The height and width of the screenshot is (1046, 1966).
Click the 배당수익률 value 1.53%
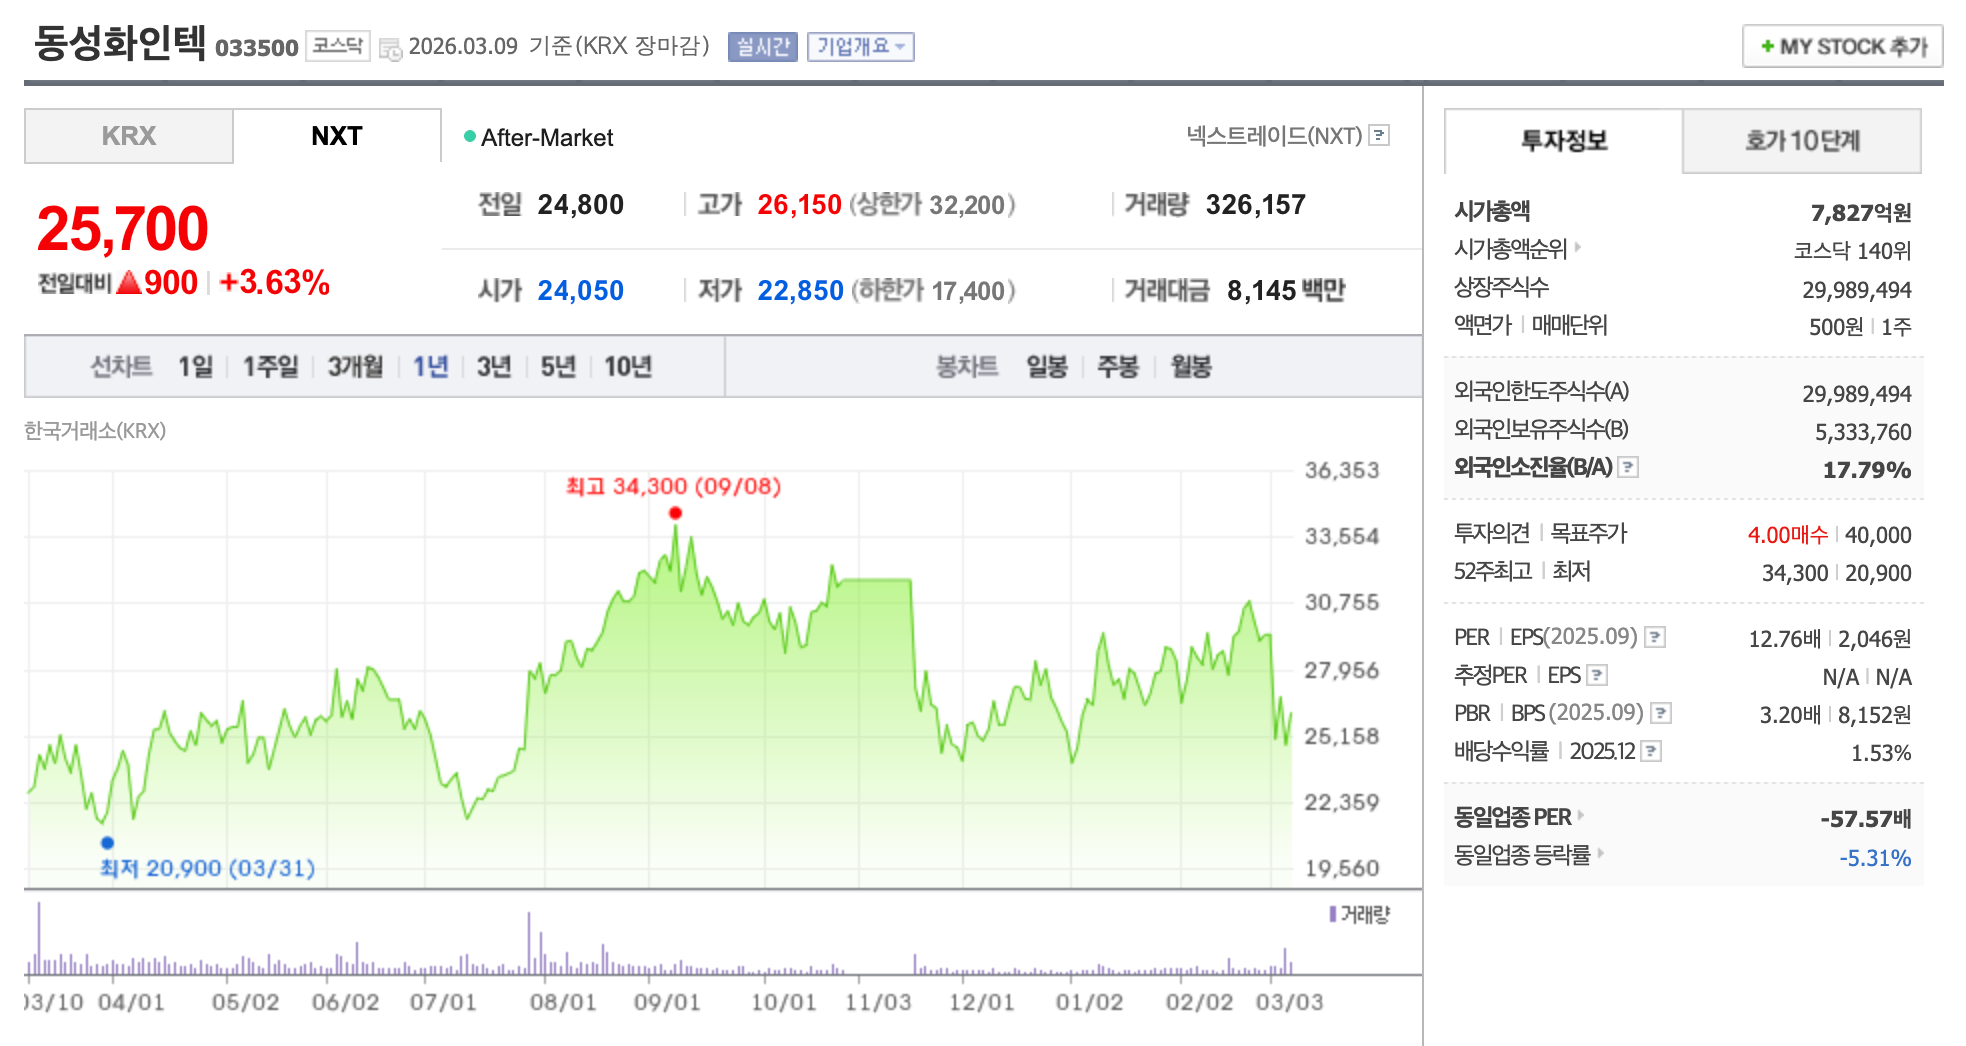pyautogui.click(x=1880, y=753)
